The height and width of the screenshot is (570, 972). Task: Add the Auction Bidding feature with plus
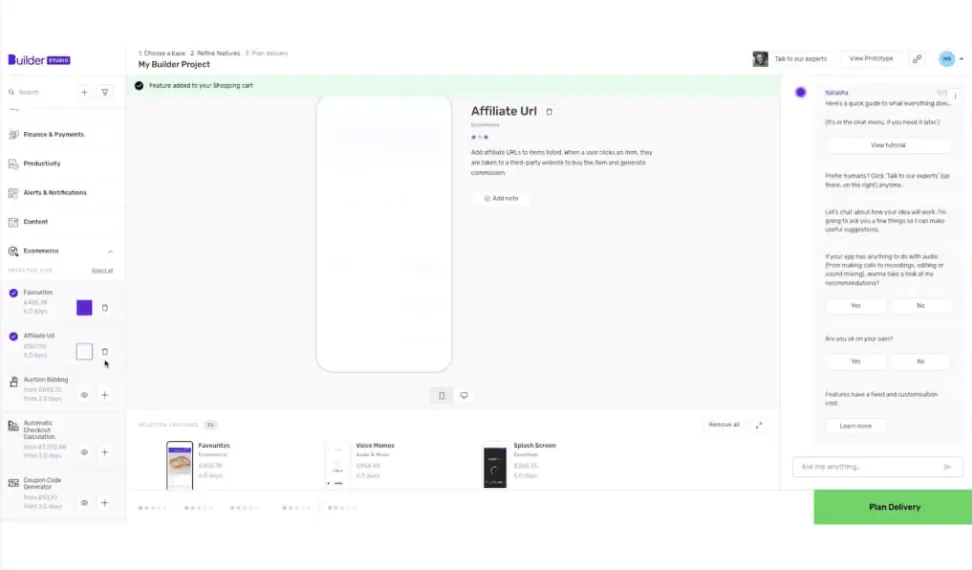pyautogui.click(x=105, y=395)
